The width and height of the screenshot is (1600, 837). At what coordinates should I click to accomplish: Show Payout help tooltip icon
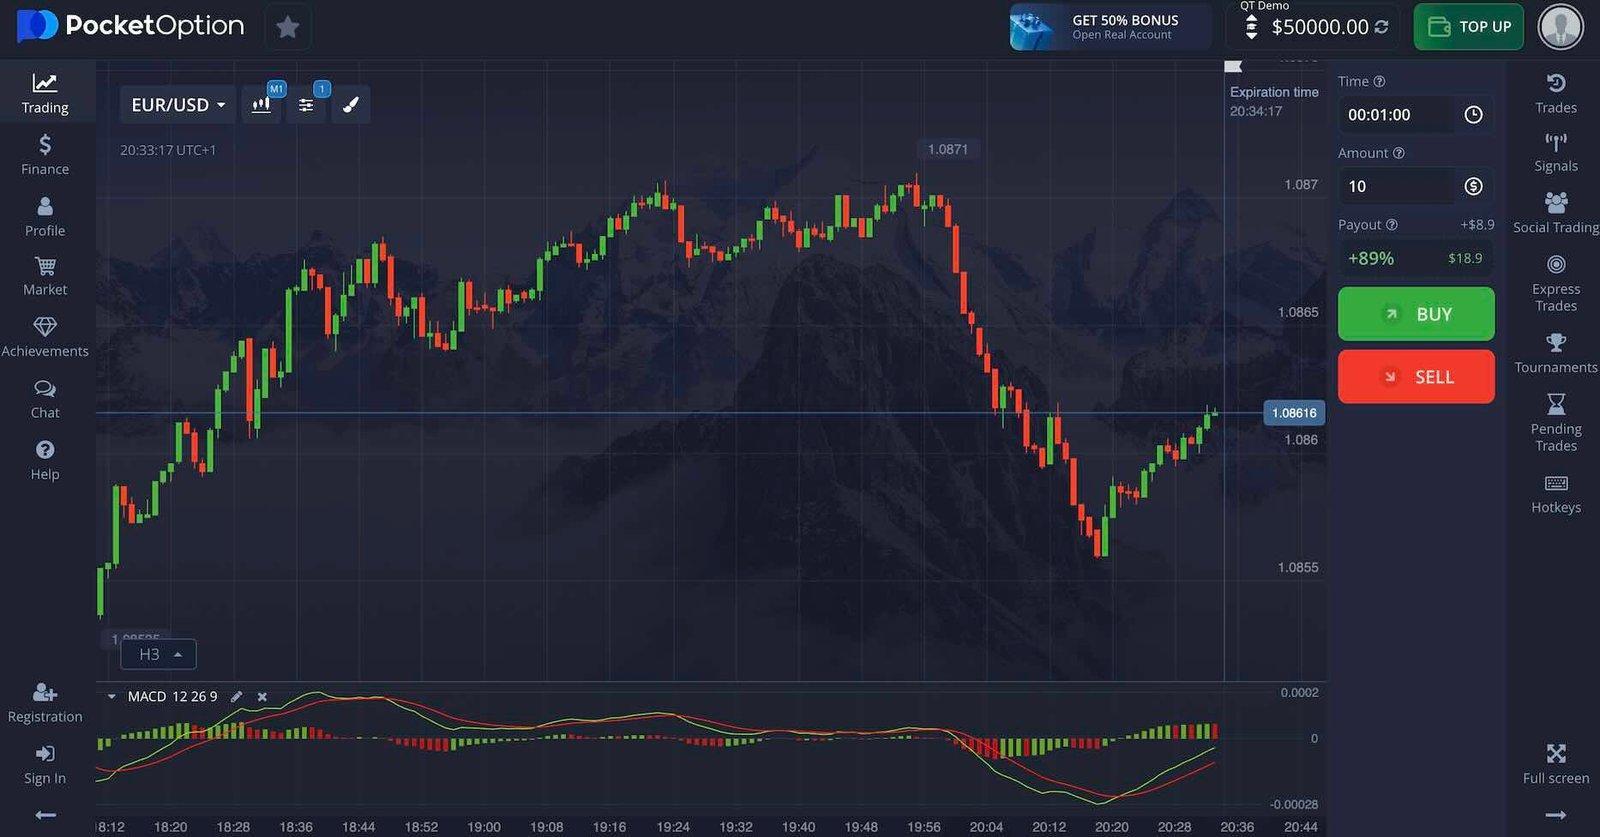click(x=1392, y=225)
